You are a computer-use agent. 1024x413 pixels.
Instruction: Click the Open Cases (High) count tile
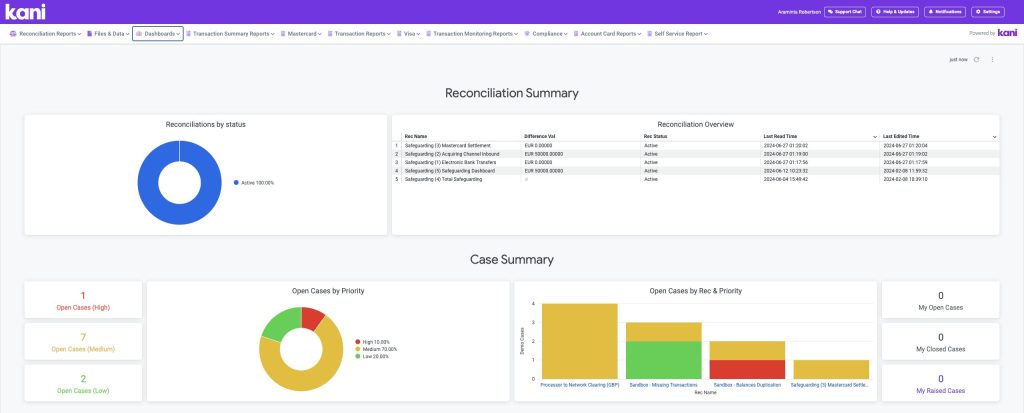(83, 300)
